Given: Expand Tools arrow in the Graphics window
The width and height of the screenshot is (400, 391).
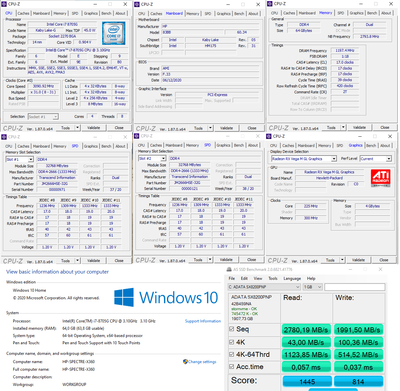Looking at the screenshot, I should coord(342,260).
